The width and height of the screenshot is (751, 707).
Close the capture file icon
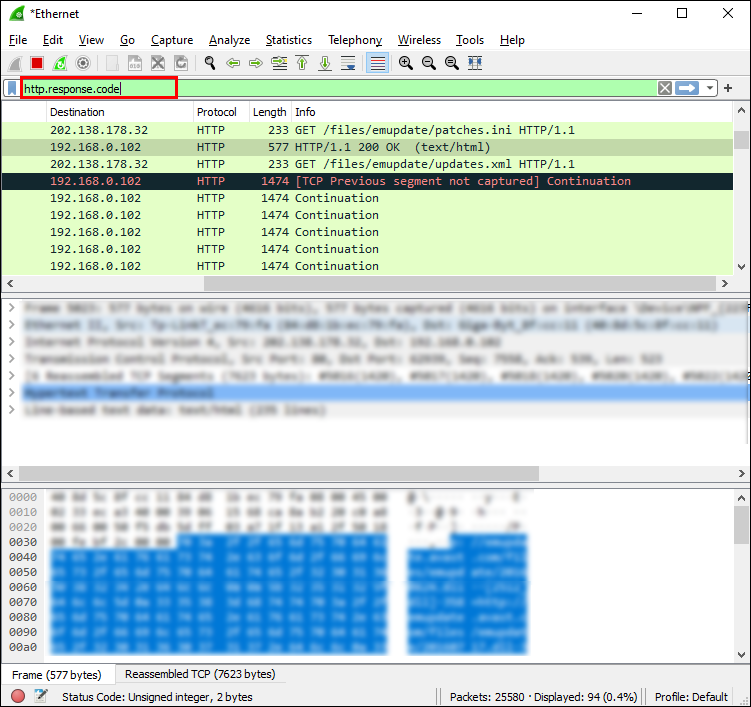coord(158,63)
